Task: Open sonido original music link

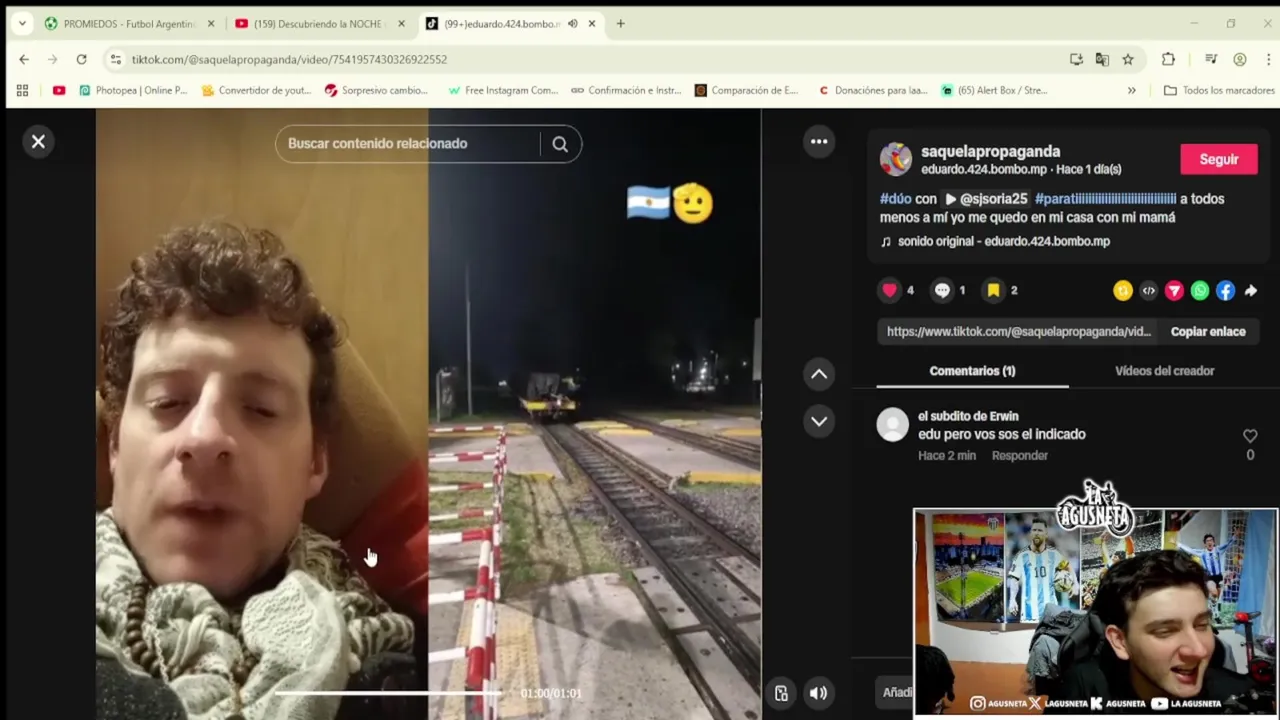Action: pyautogui.click(x=995, y=241)
